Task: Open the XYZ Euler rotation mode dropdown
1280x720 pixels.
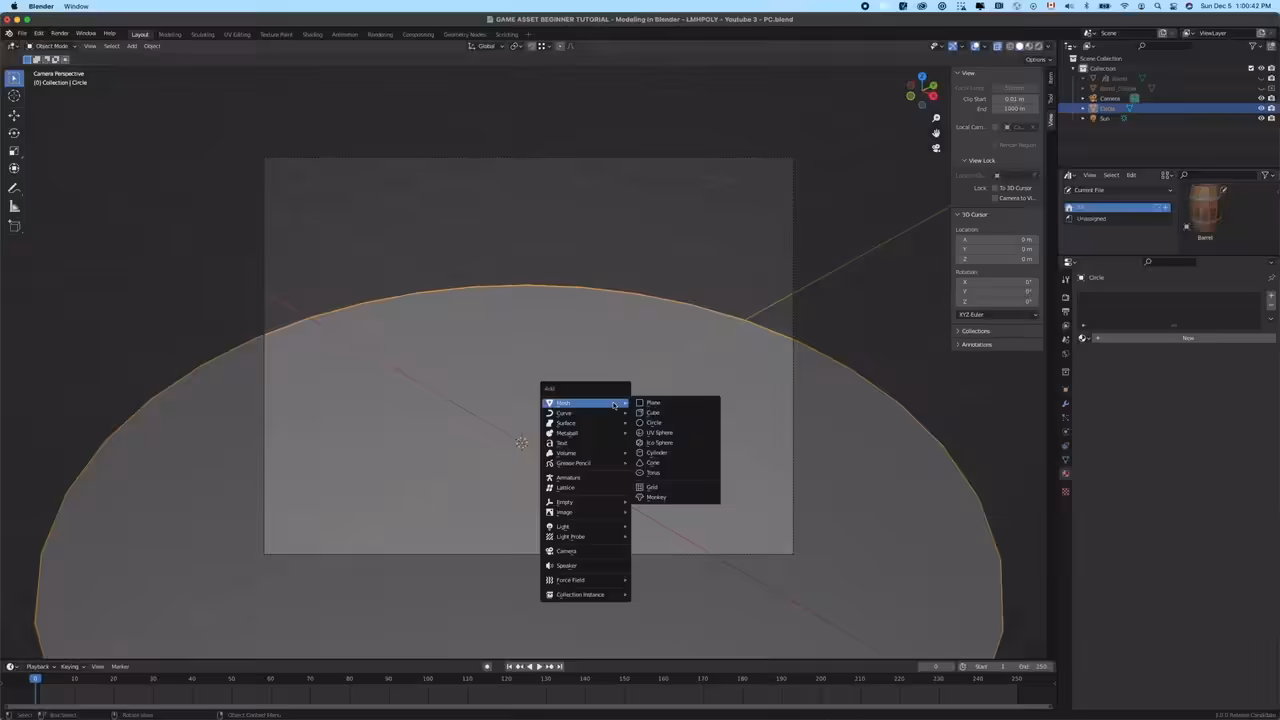Action: click(997, 314)
